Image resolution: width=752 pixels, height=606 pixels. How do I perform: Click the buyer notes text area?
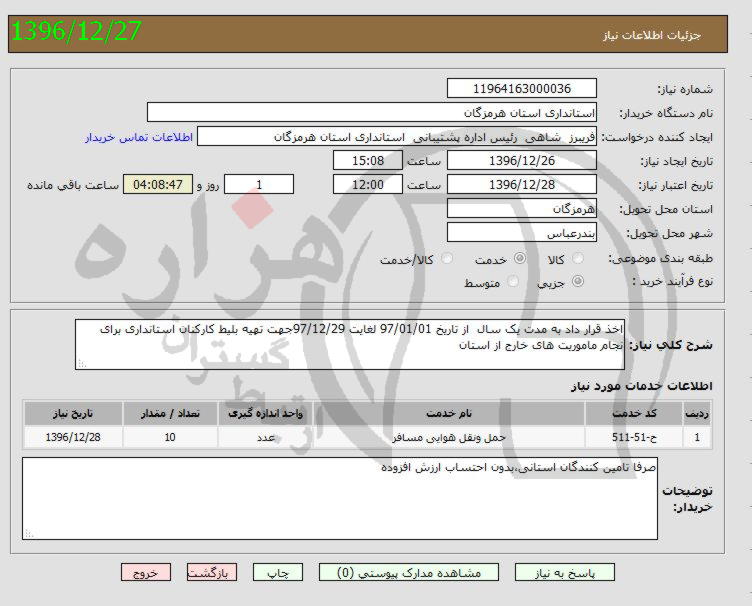click(x=340, y=498)
